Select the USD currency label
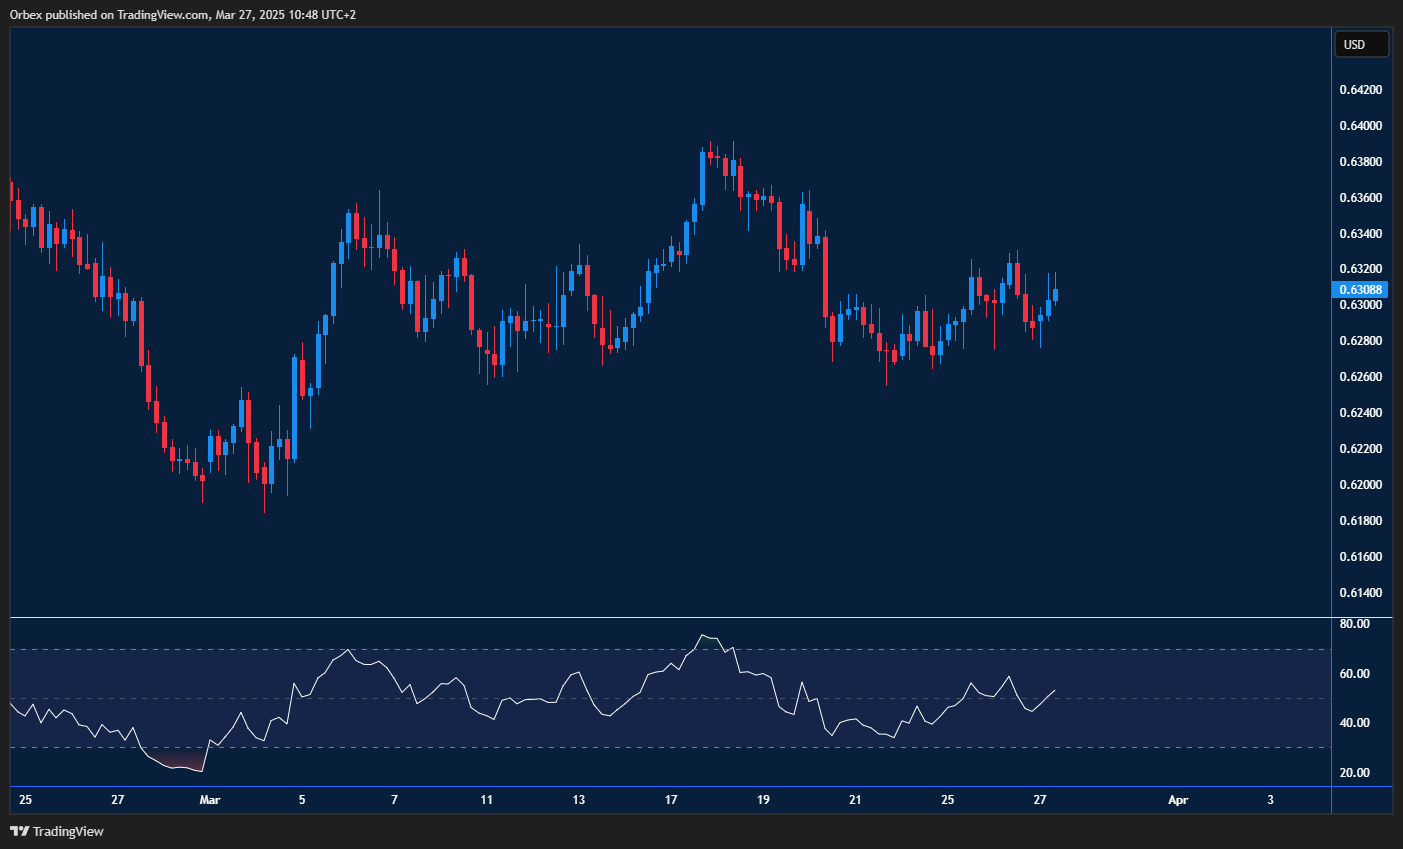This screenshot has height=849, width=1403. click(1361, 44)
